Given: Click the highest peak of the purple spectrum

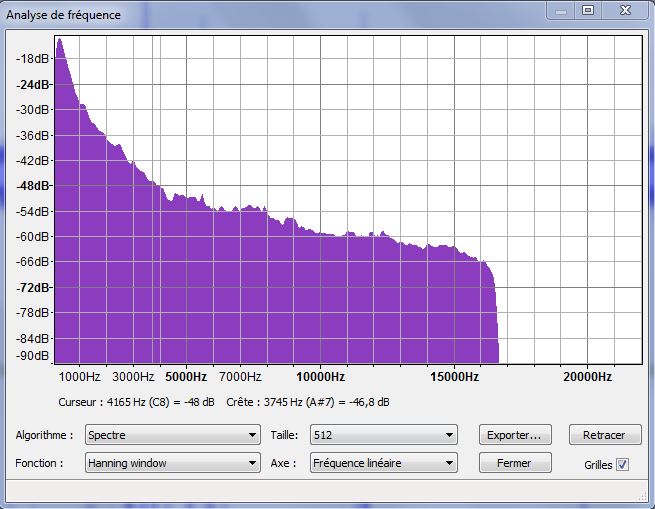Looking at the screenshot, I should [x=59, y=41].
